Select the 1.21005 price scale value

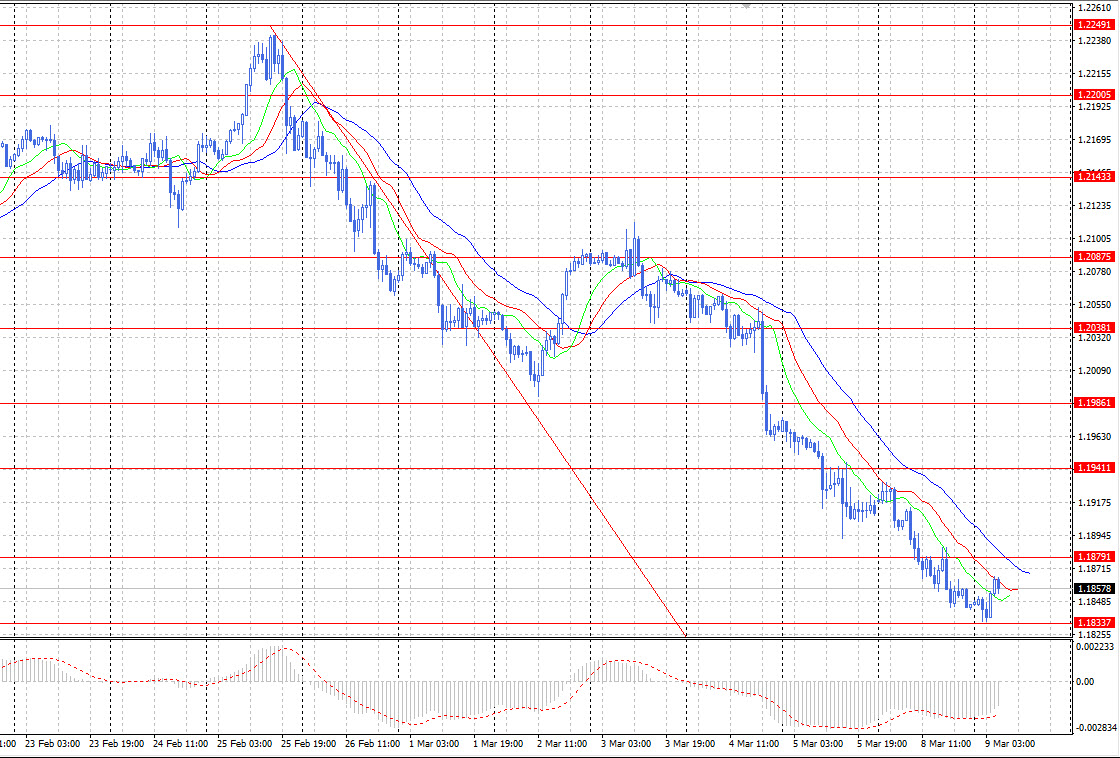(1094, 239)
